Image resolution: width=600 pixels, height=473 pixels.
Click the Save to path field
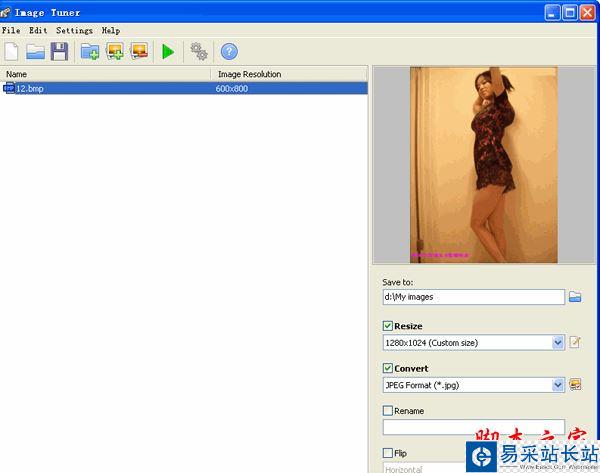[474, 297]
